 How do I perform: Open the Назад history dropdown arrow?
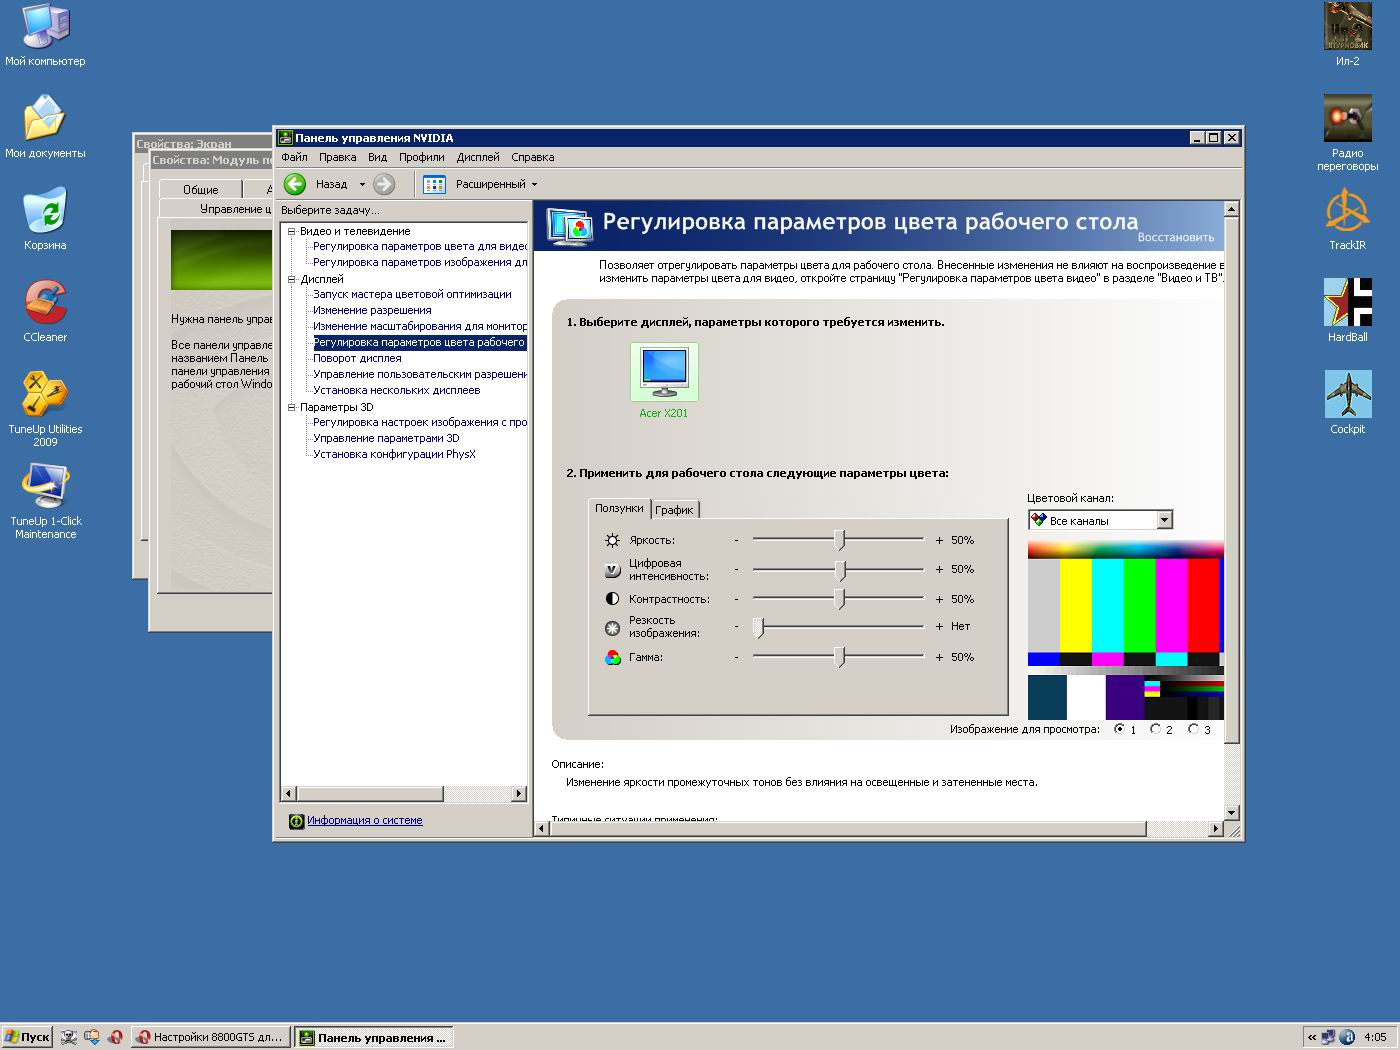tap(362, 184)
